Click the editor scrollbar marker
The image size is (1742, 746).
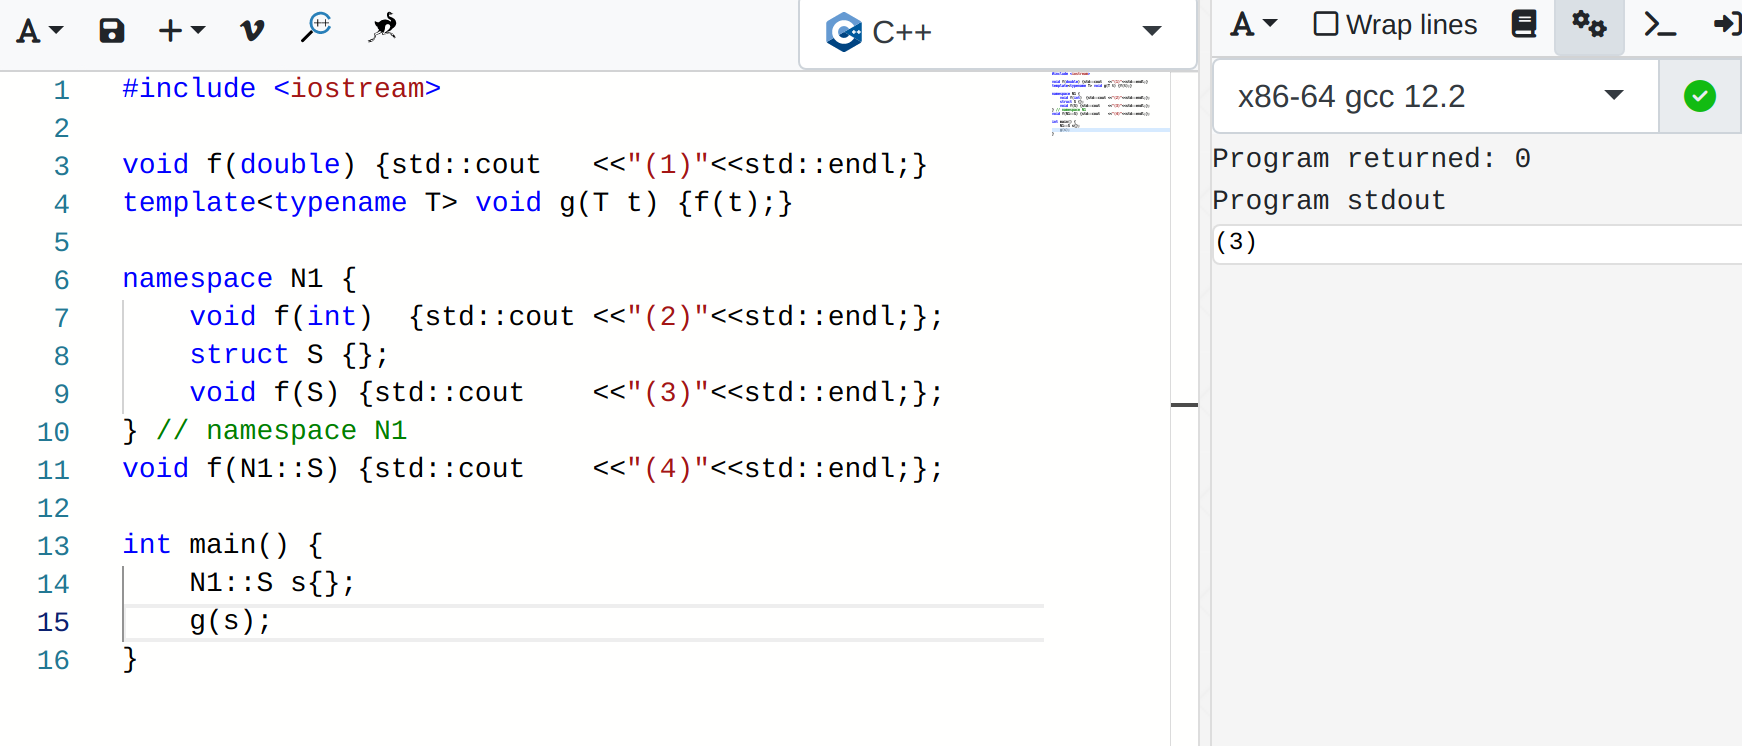tap(1184, 405)
